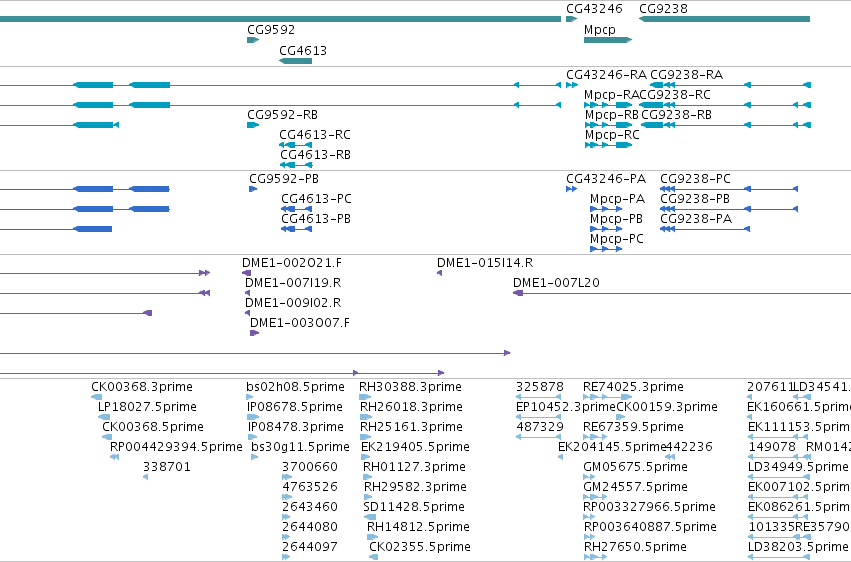Screen dimensions: 851x562
Task: Click the teal Mpcp gene bar glyph
Action: point(608,40)
